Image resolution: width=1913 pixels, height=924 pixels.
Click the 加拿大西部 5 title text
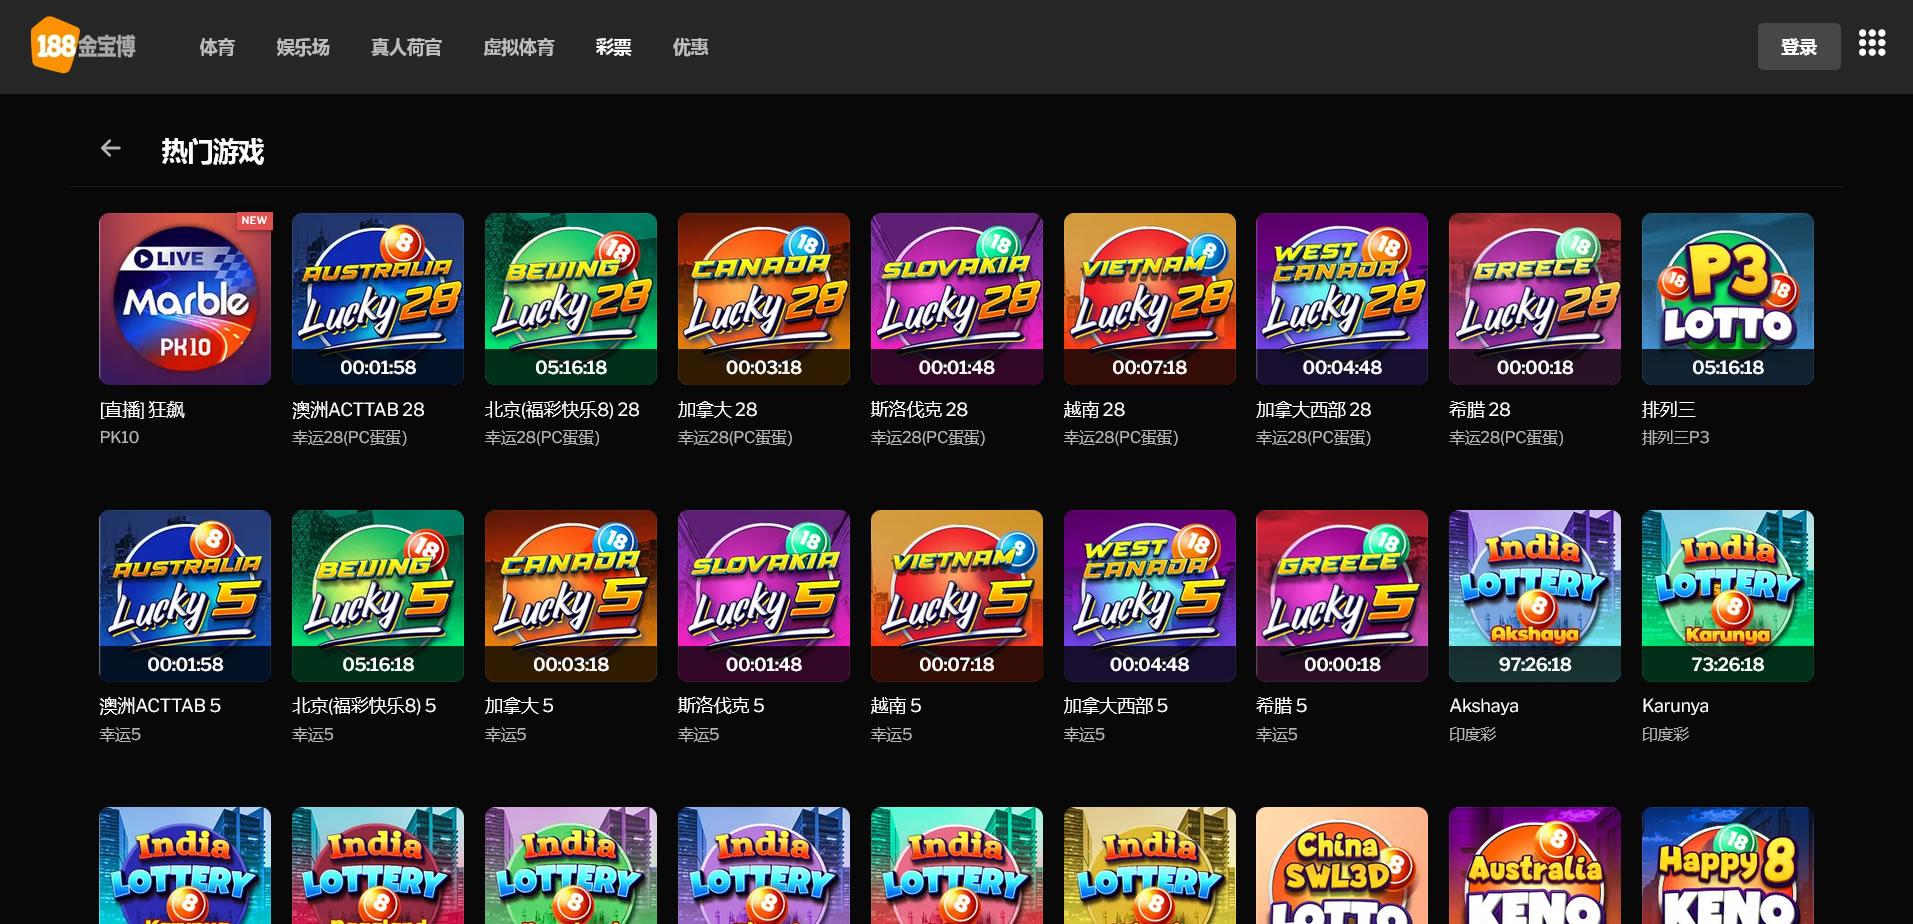pyautogui.click(x=1116, y=706)
